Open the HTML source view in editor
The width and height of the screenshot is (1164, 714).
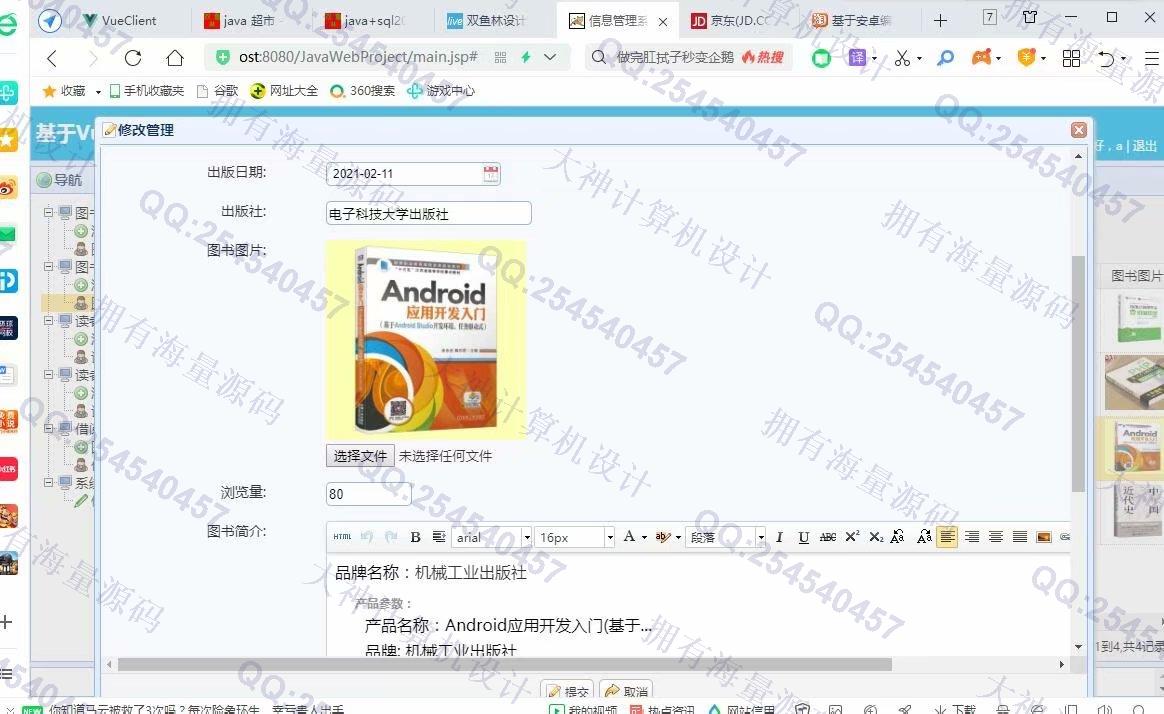pos(342,537)
